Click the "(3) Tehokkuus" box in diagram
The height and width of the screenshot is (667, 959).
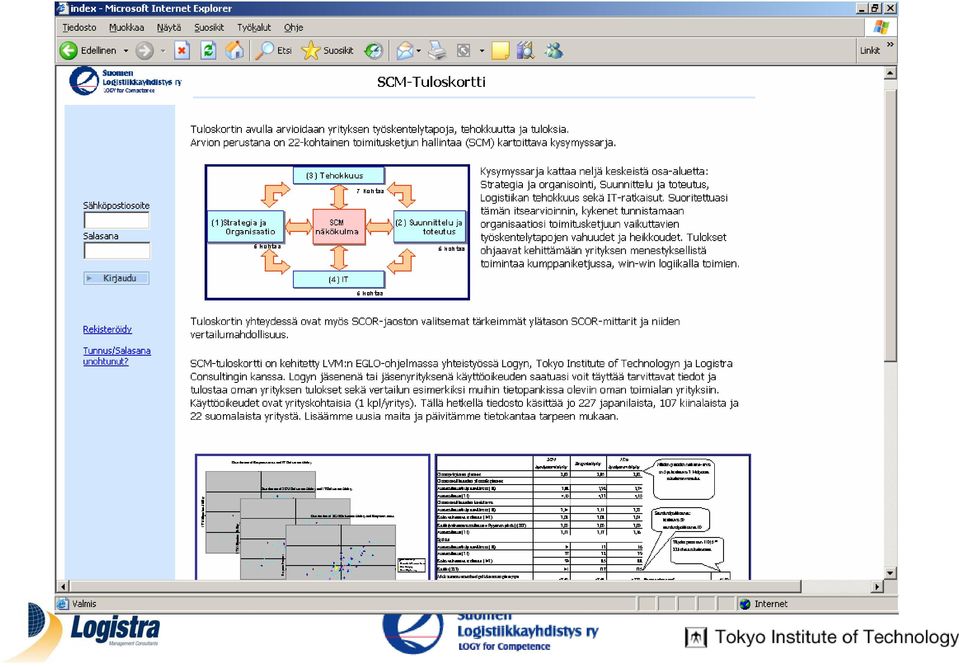(338, 175)
